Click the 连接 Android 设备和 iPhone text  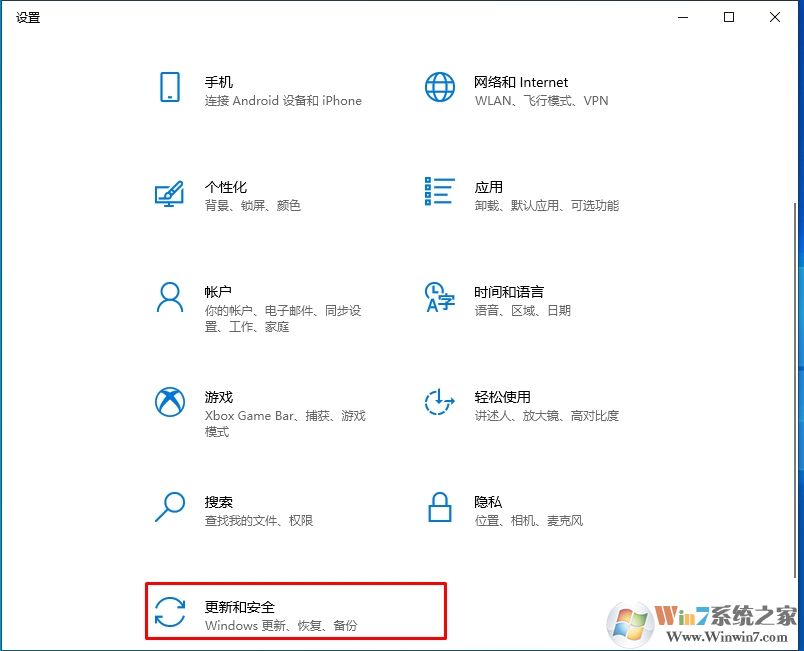283,101
